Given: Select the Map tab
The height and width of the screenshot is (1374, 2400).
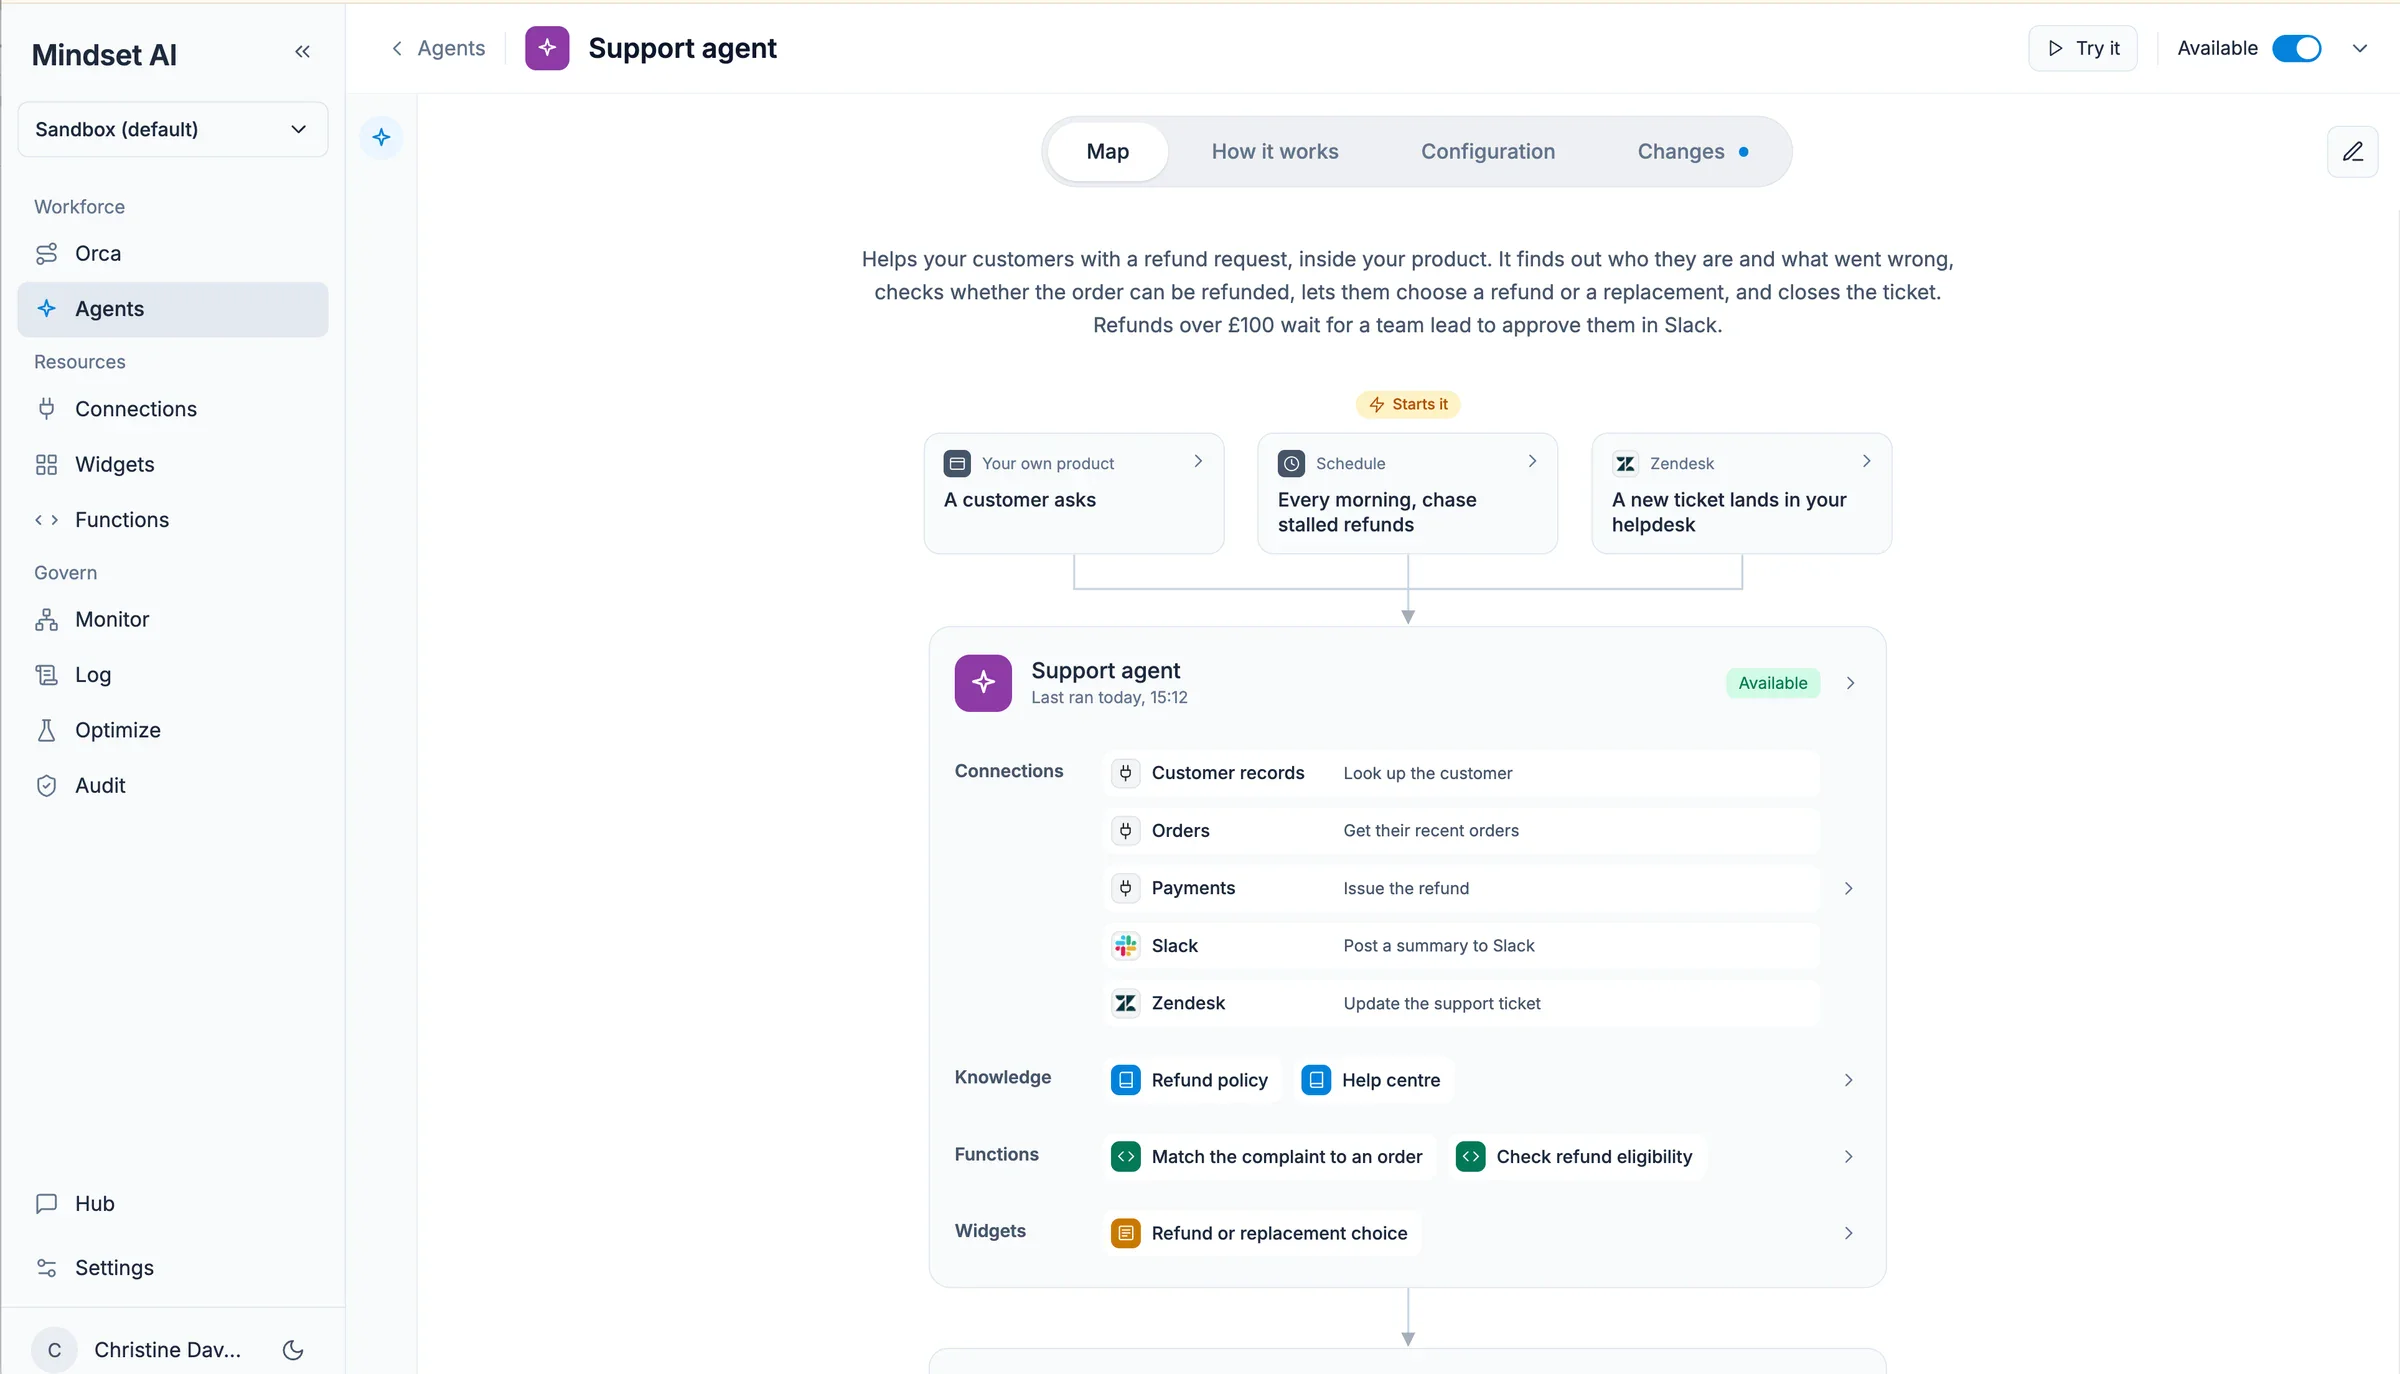Looking at the screenshot, I should pos(1108,152).
